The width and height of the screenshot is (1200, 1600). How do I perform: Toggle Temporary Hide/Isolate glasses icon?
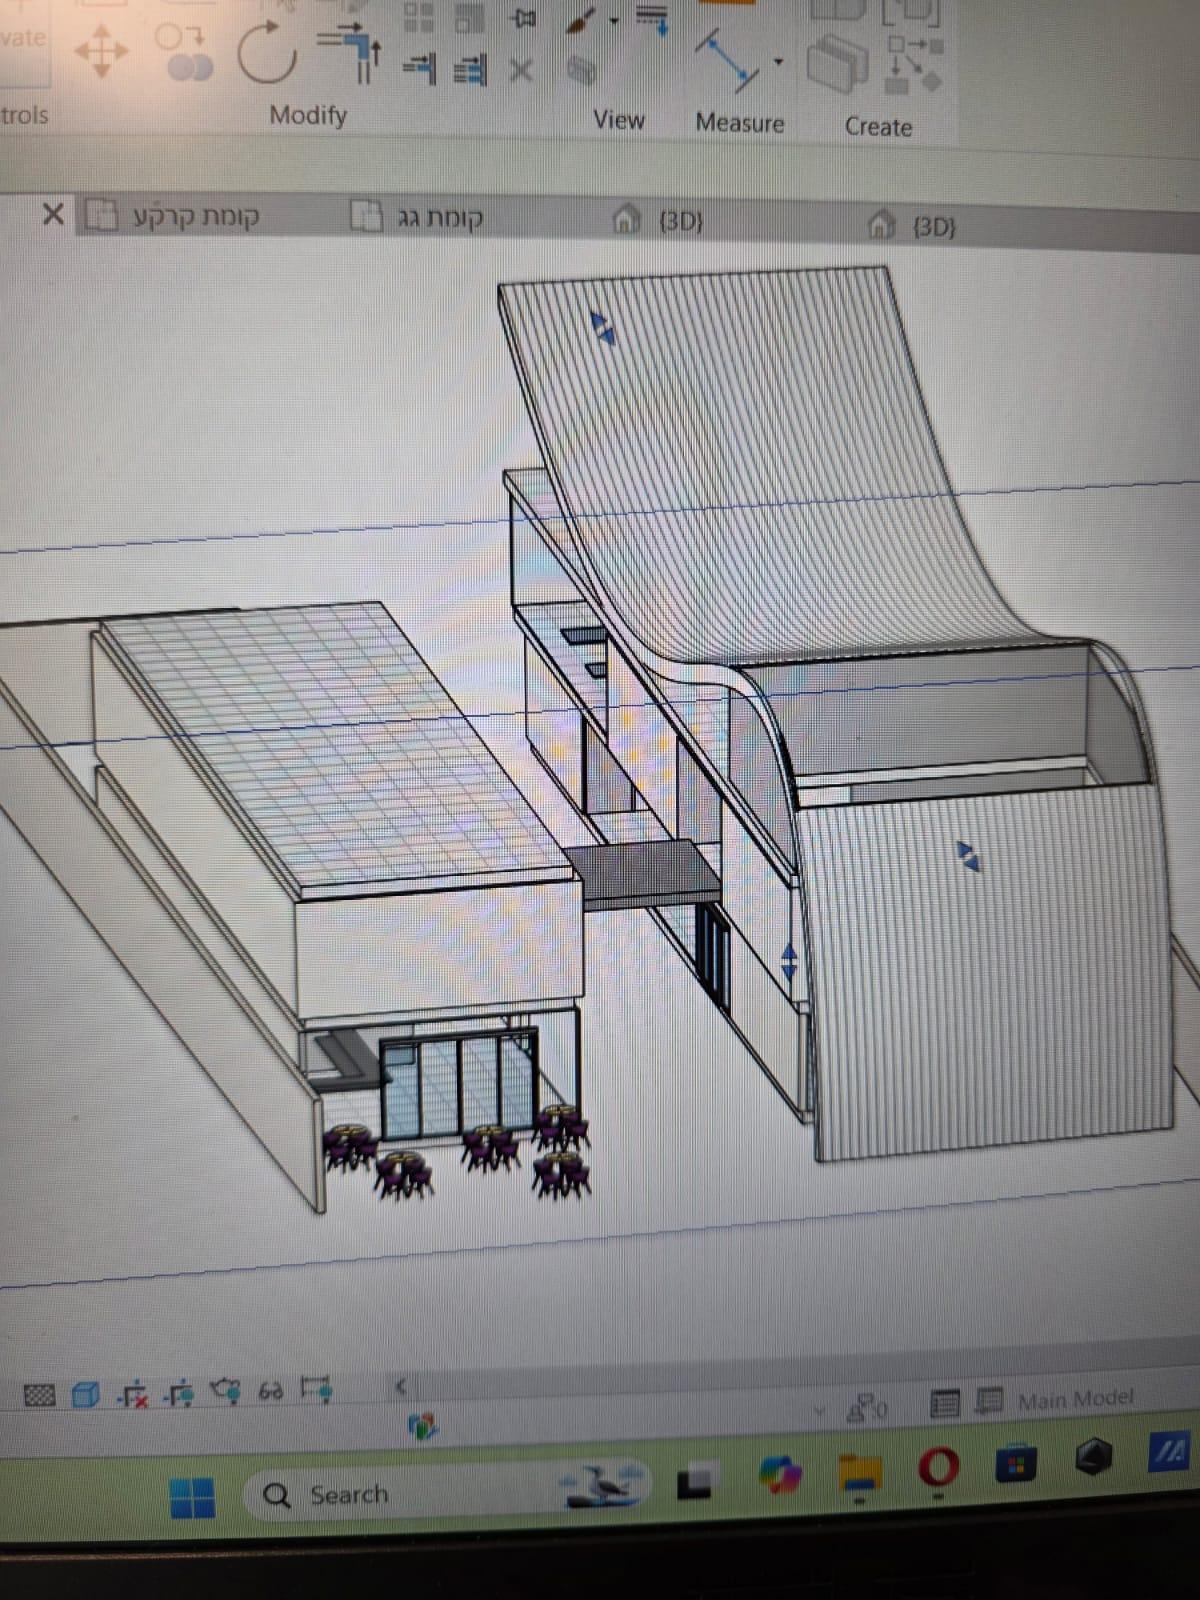(271, 1391)
